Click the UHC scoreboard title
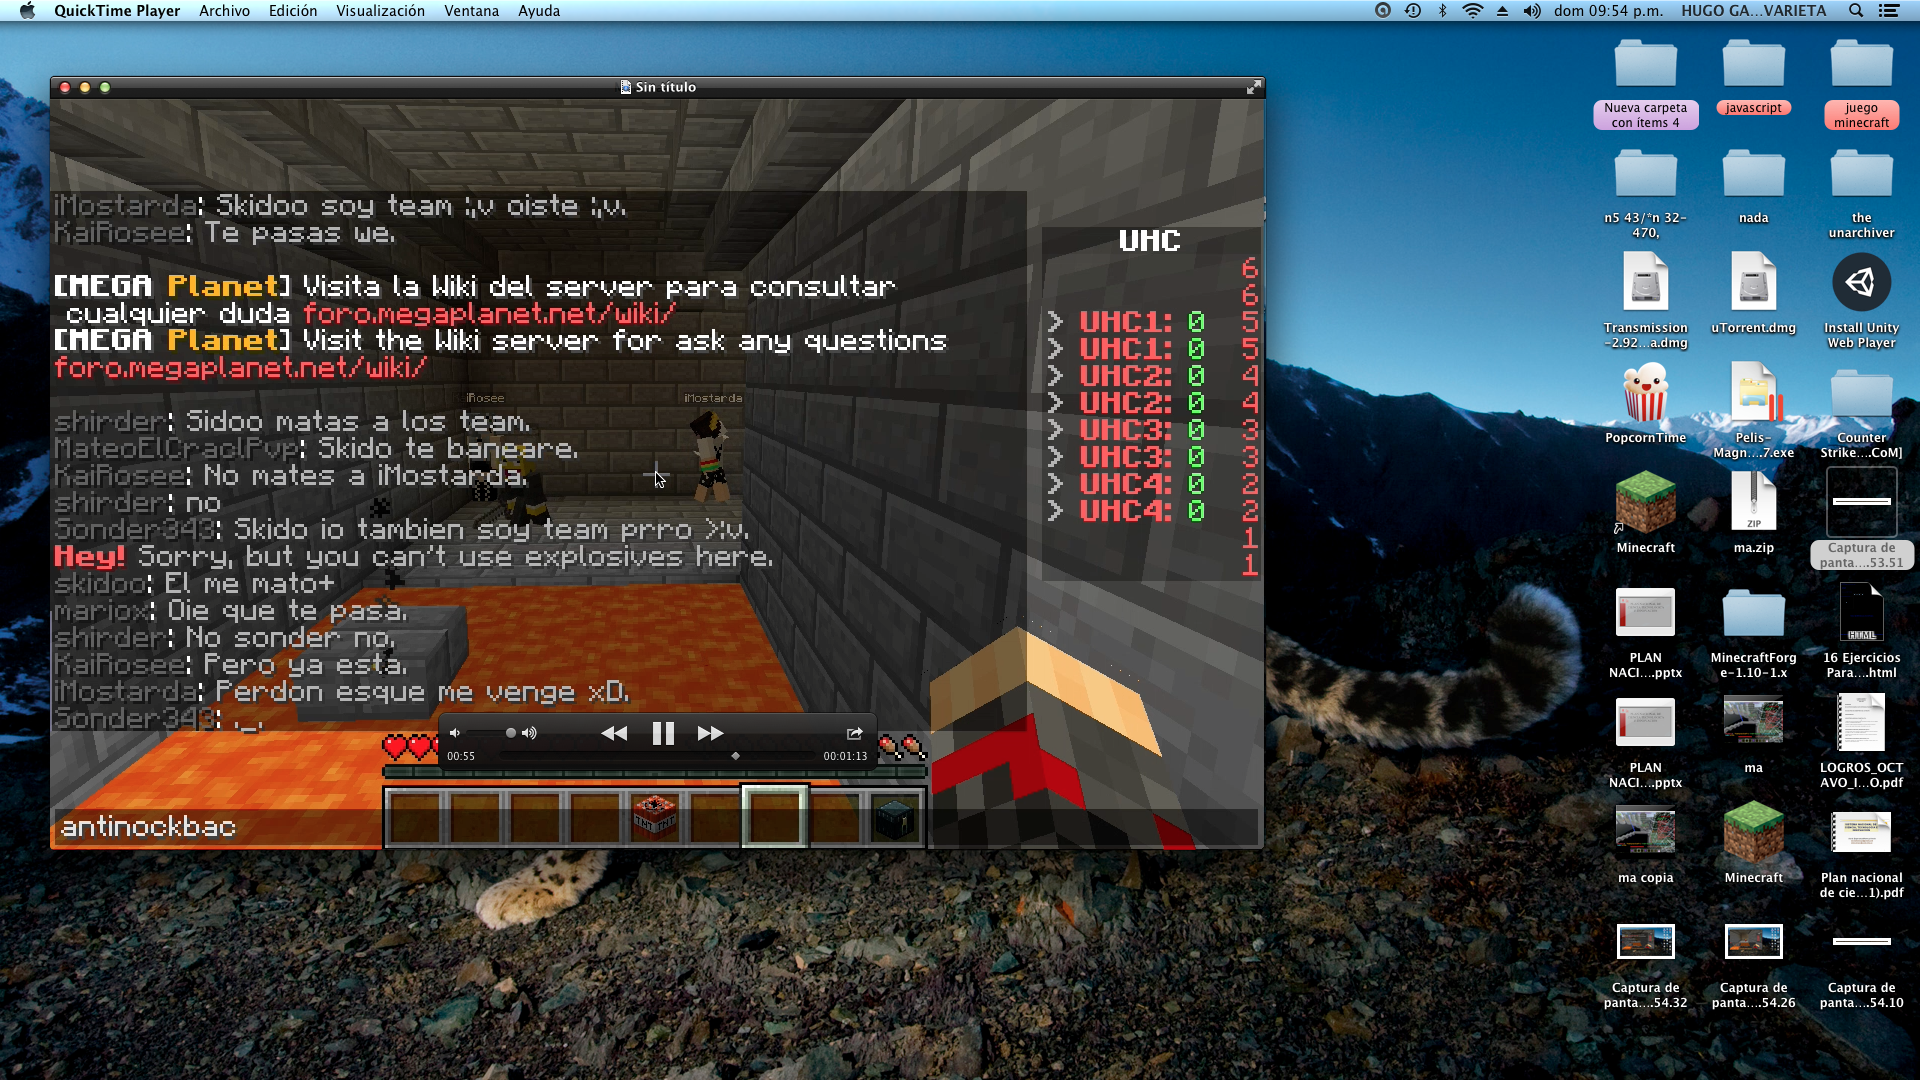 click(1149, 241)
